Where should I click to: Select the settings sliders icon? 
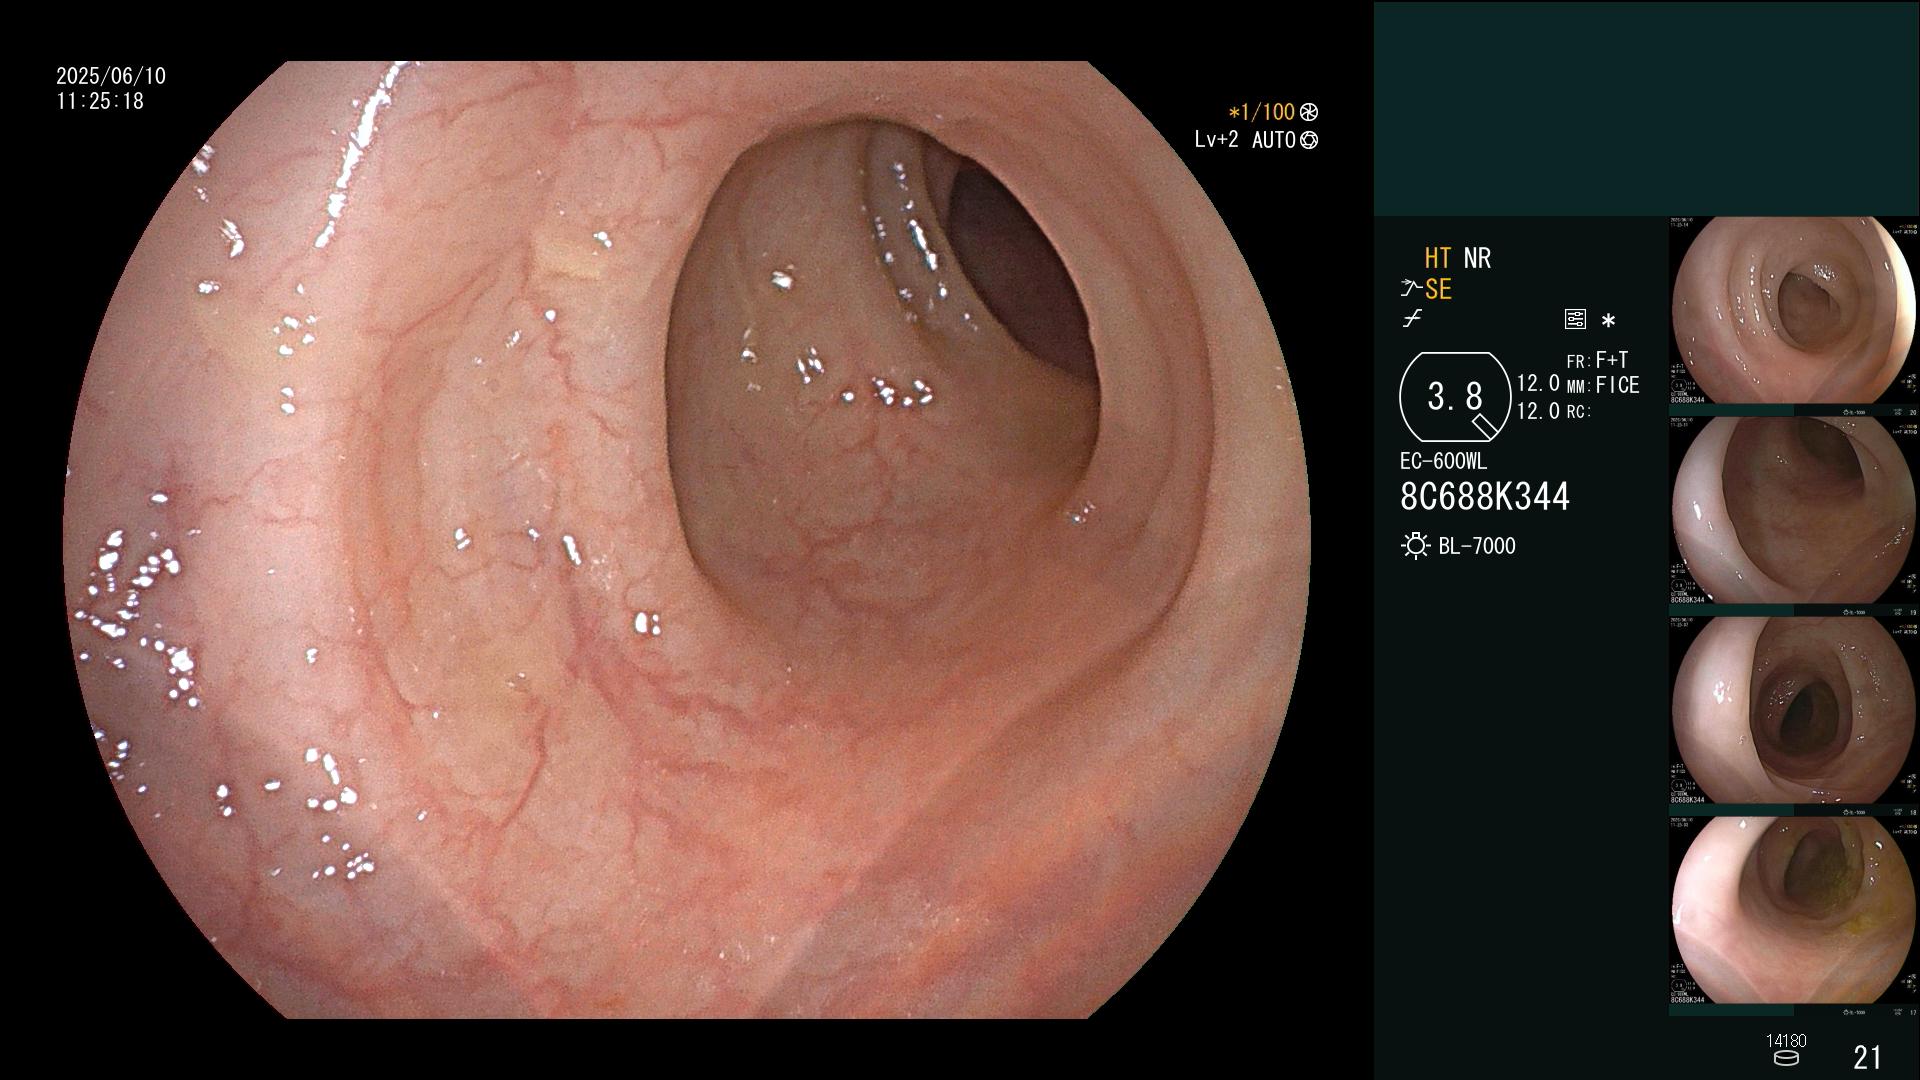(x=1575, y=319)
